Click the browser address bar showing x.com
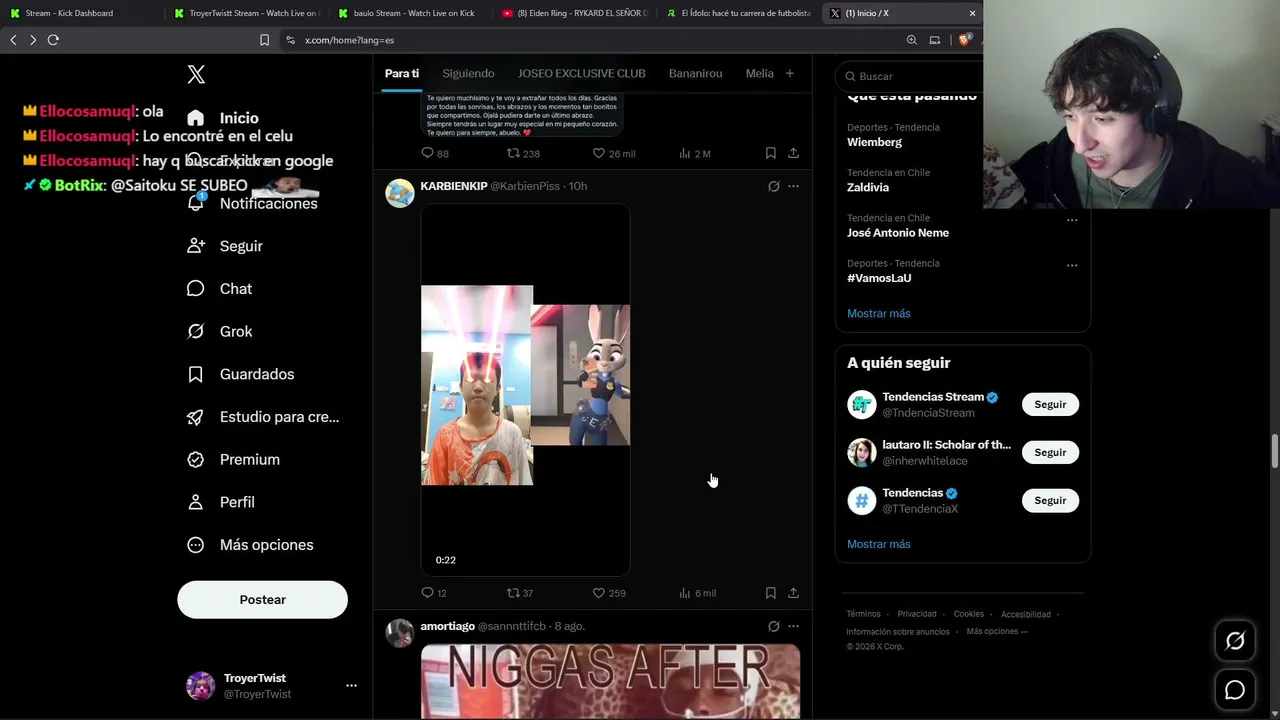This screenshot has width=1280, height=720. pyautogui.click(x=590, y=40)
